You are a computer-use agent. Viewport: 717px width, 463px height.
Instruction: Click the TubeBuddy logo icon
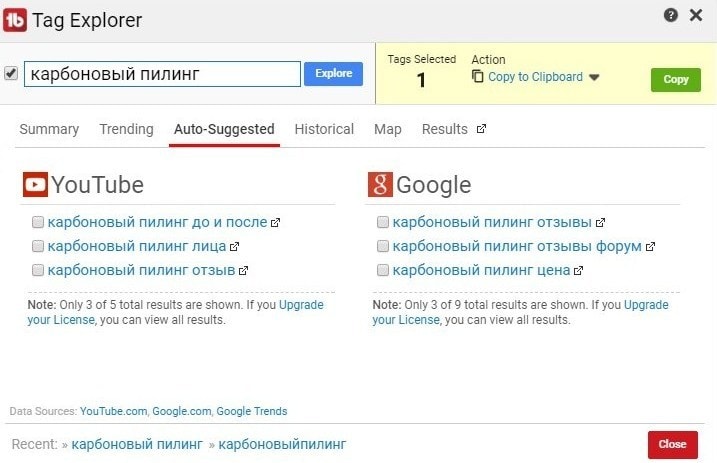[15, 20]
